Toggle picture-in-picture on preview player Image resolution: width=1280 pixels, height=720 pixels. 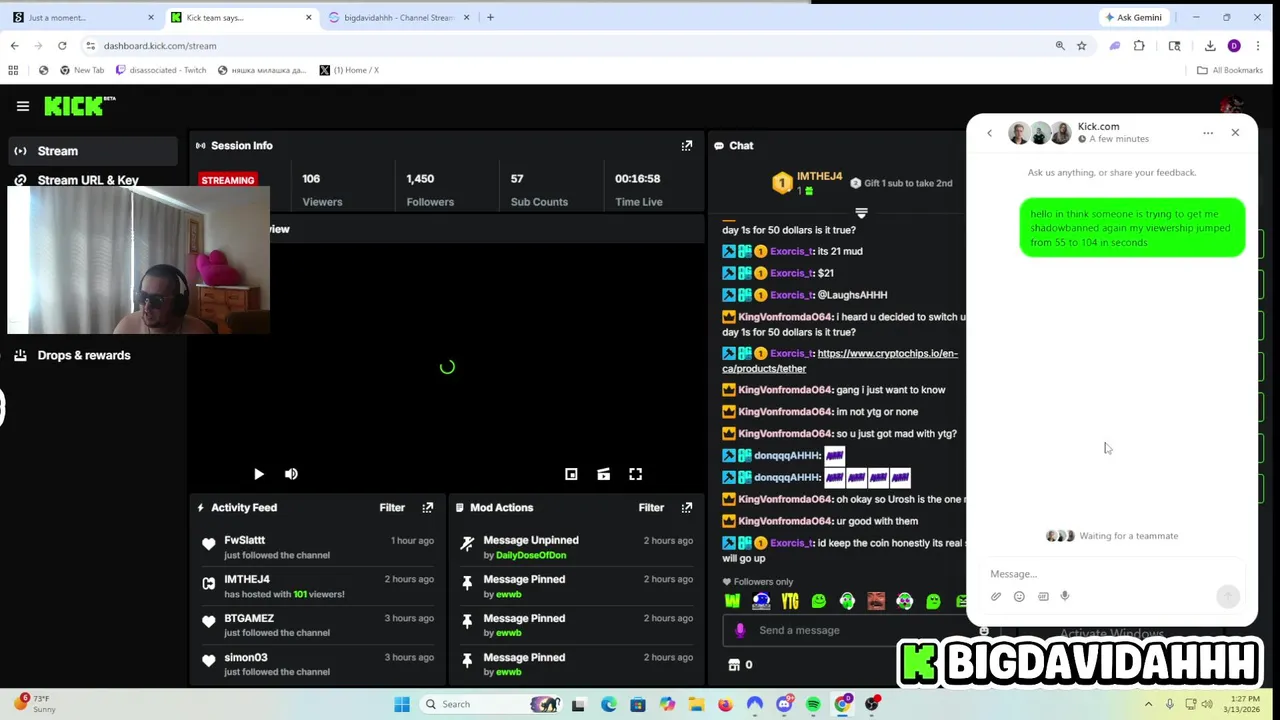pos(571,474)
